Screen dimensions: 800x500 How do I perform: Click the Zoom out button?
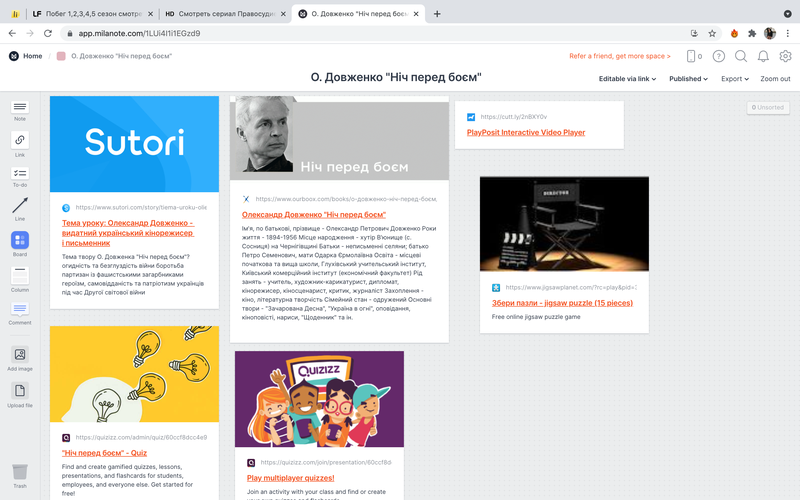[775, 79]
